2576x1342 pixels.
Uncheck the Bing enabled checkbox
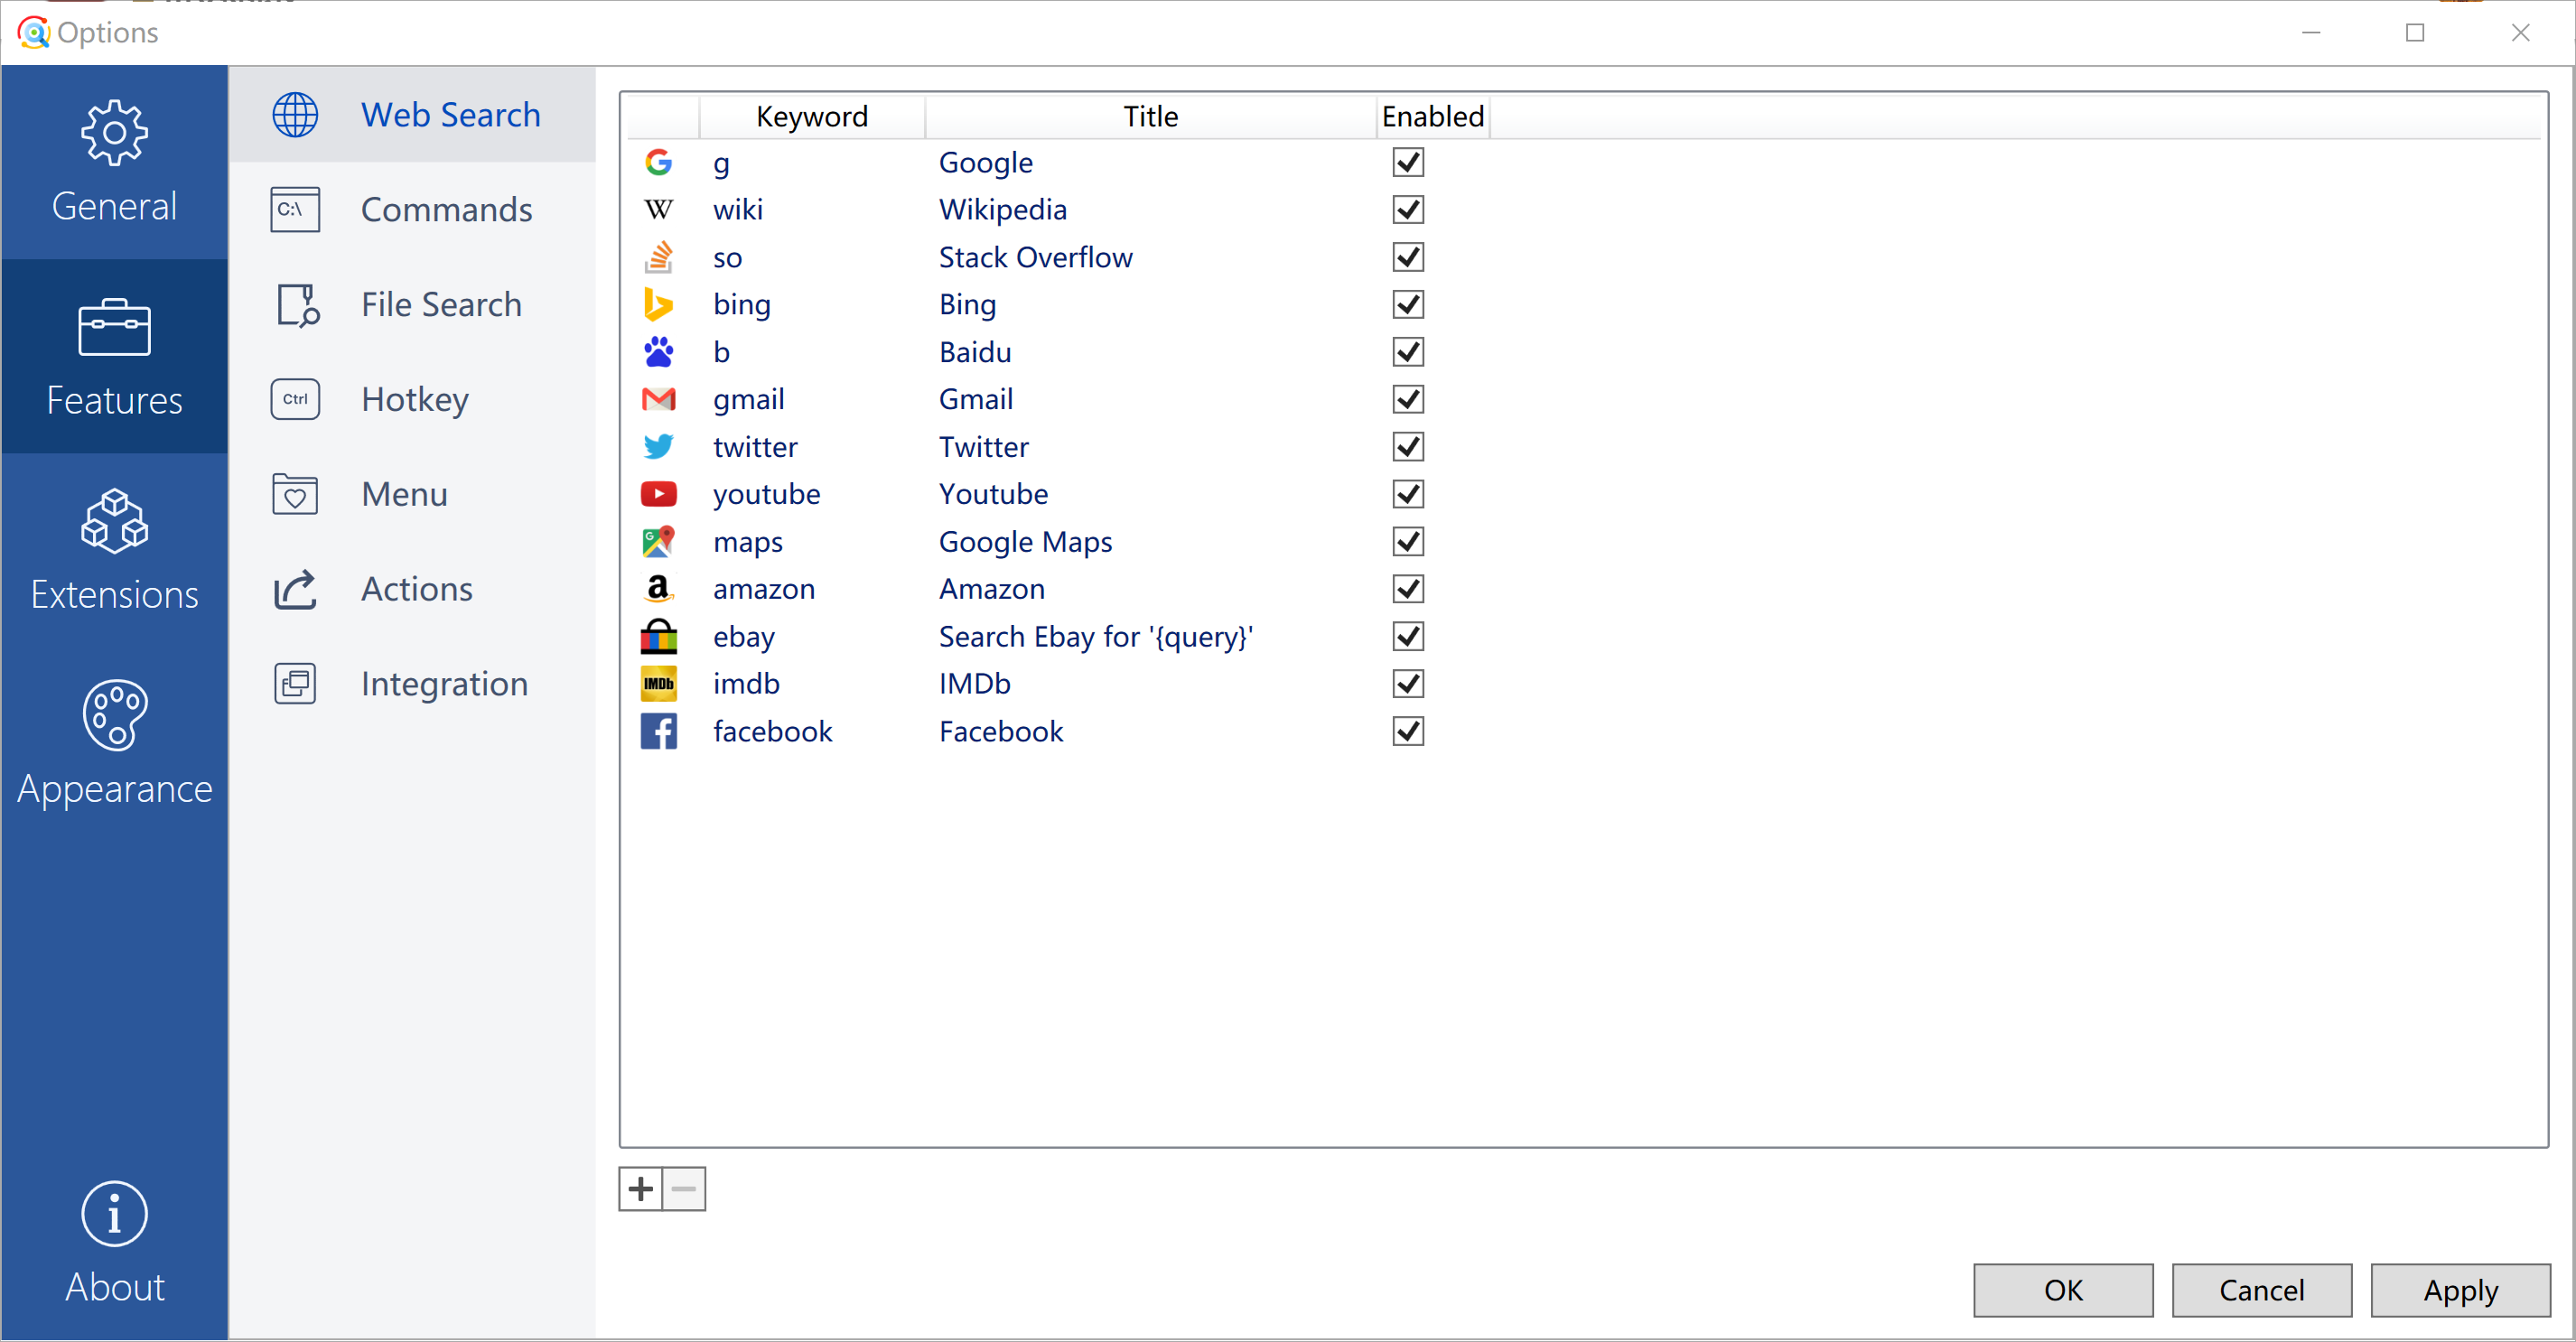coord(1407,304)
